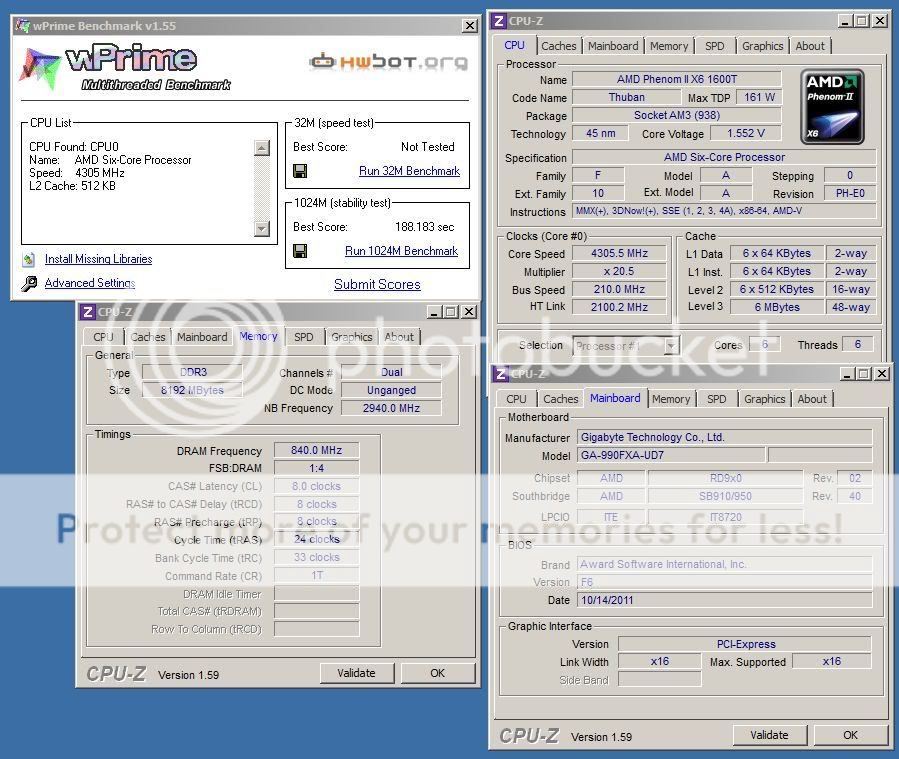Screen dimensions: 899x759
Task: Click the save icon beside Run 32M Benchmark
Action: (x=300, y=171)
